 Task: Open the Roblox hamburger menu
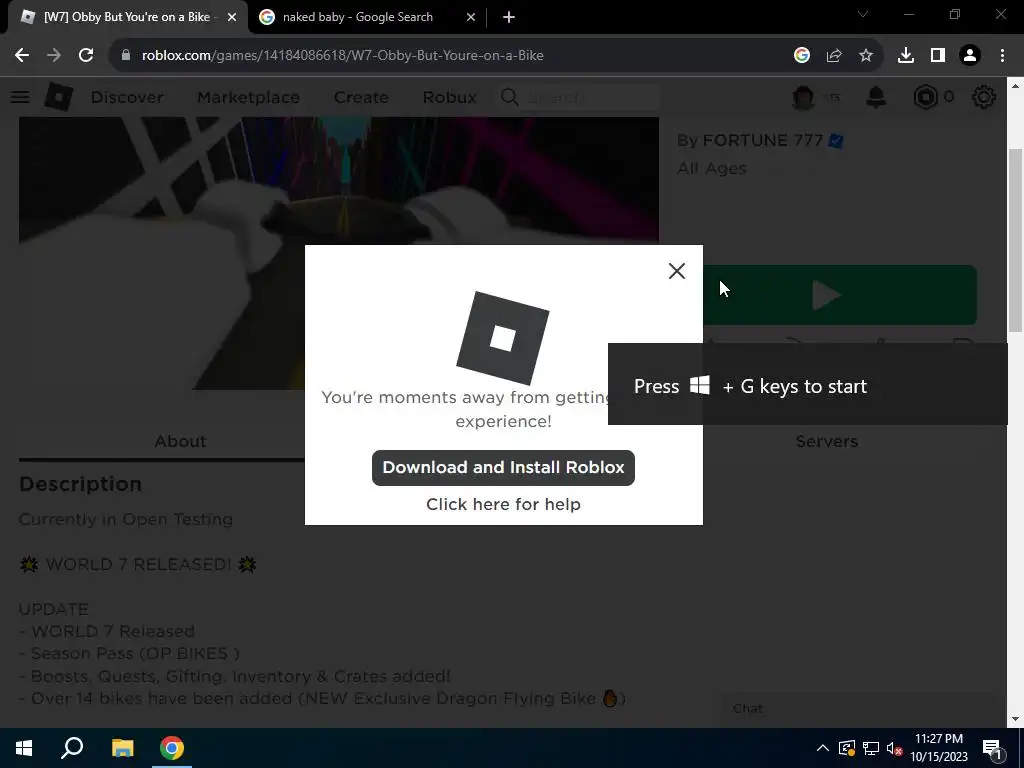[20, 97]
